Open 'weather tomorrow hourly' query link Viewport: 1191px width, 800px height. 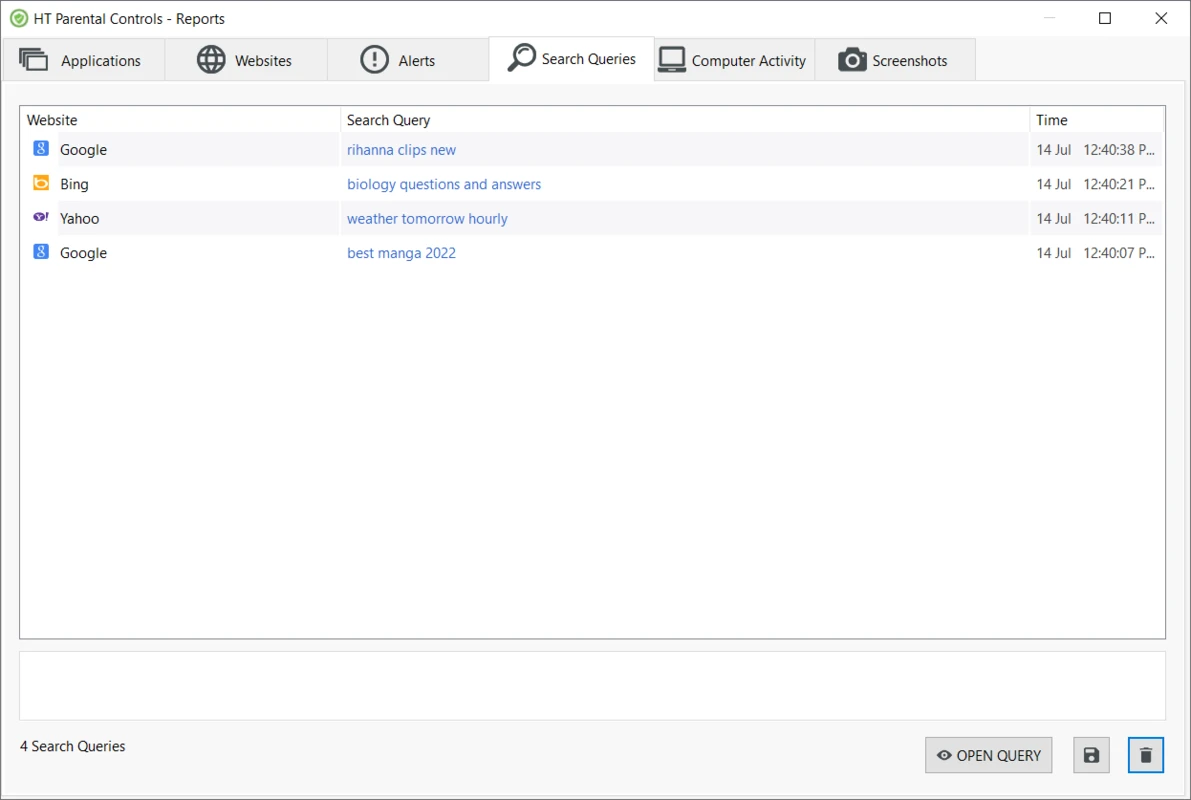tap(427, 219)
